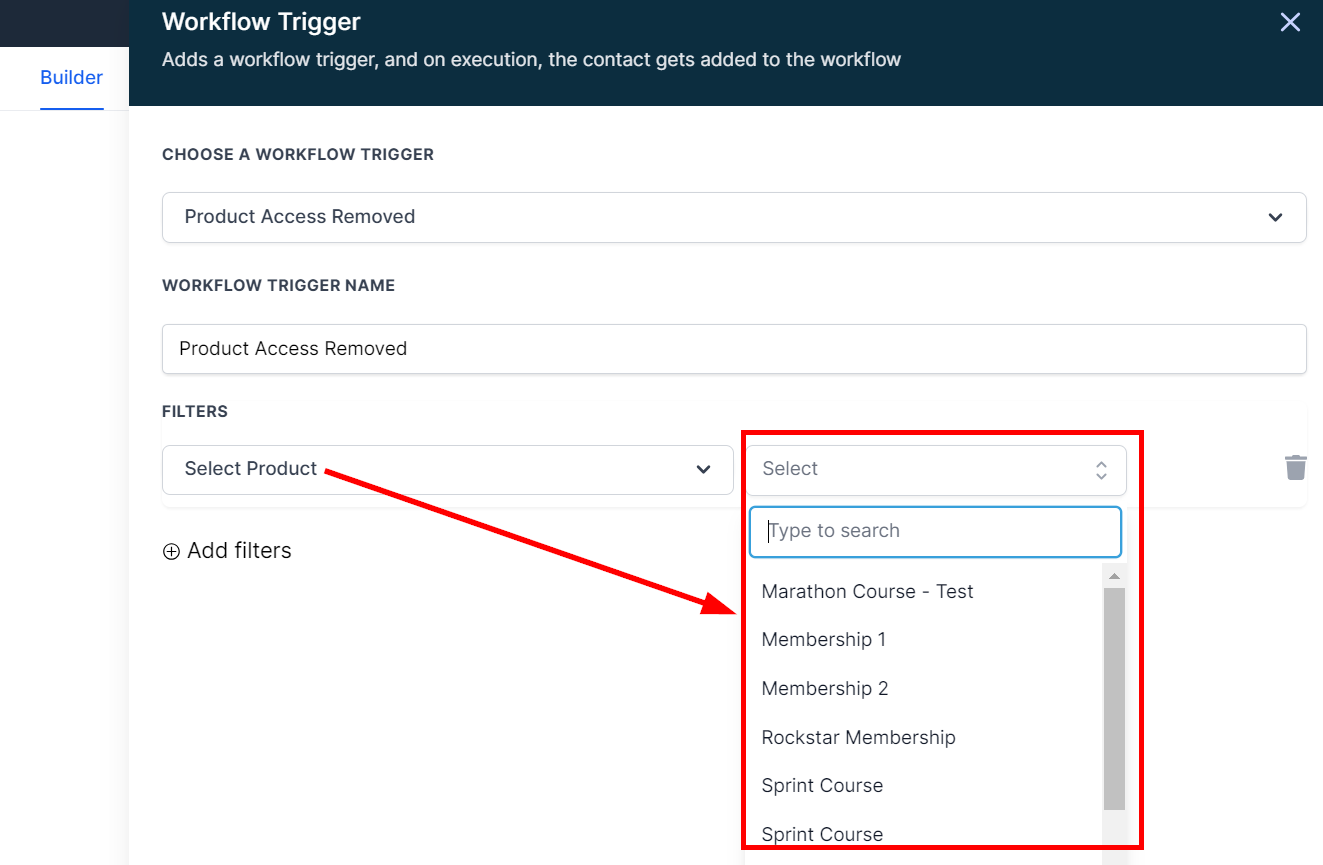Image resolution: width=1323 pixels, height=865 pixels.
Task: Click the up-down arrows in the Select field
Action: coord(1101,470)
